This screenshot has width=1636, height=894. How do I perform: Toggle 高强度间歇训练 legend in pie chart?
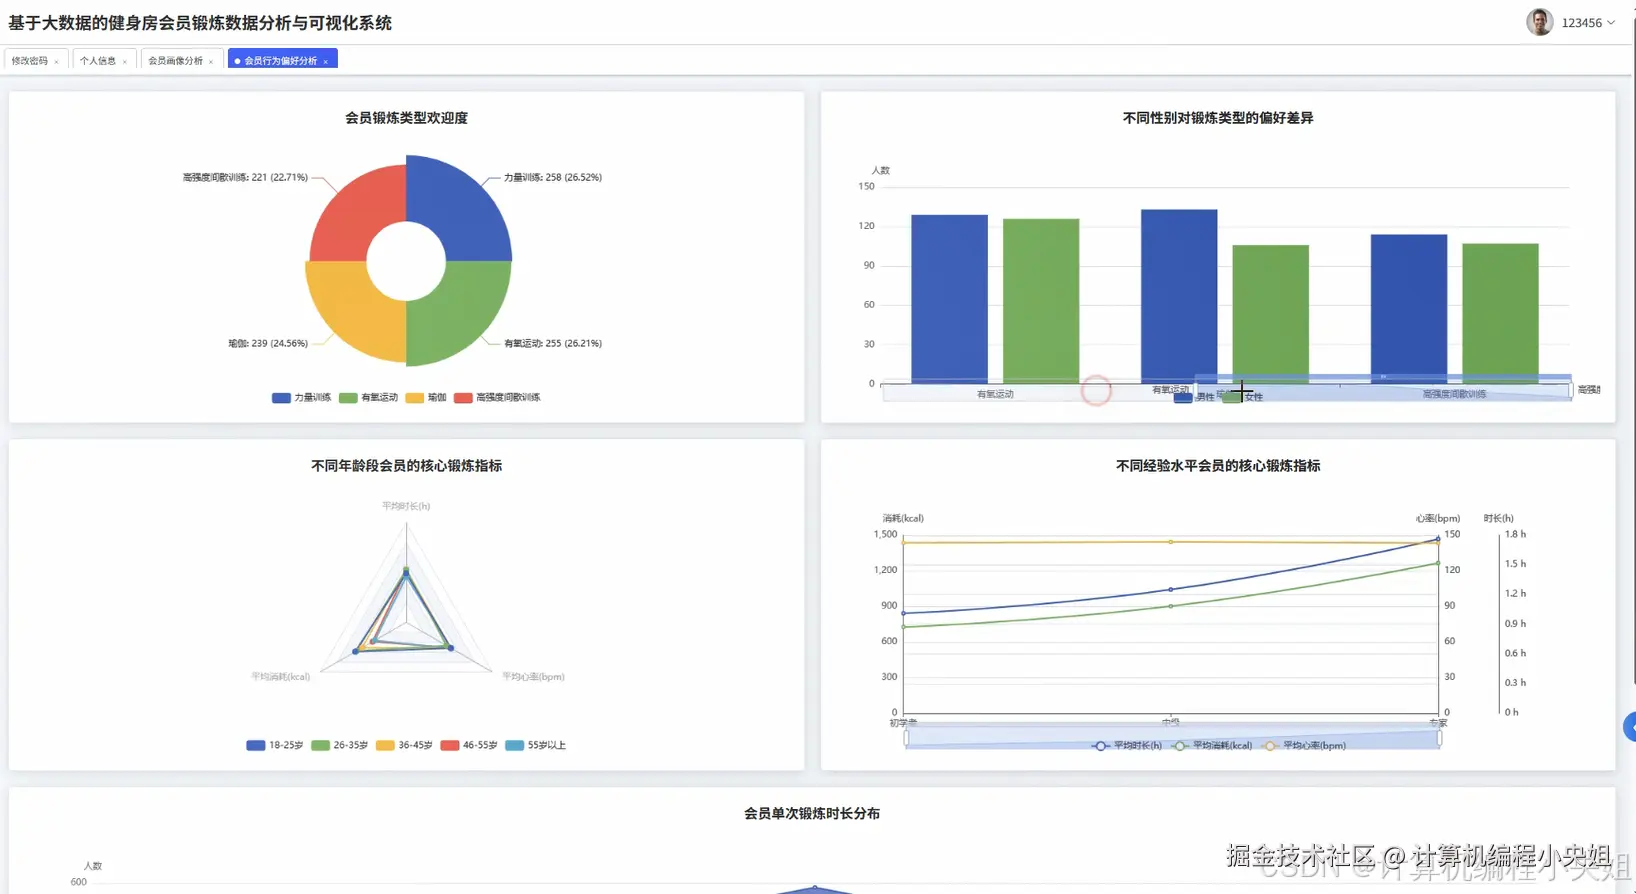497,398
